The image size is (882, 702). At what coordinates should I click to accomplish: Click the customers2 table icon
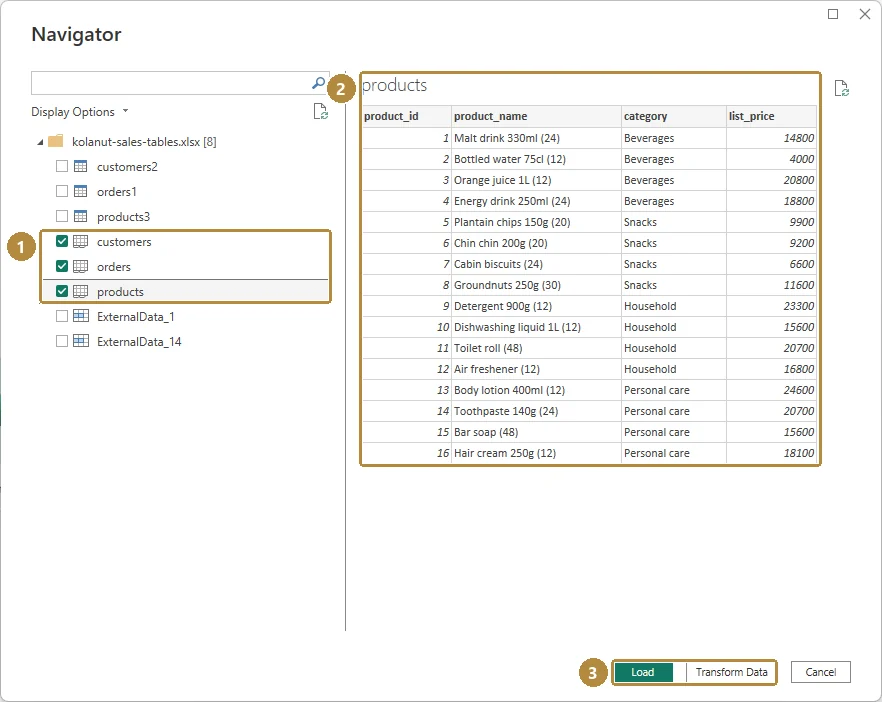[x=80, y=166]
